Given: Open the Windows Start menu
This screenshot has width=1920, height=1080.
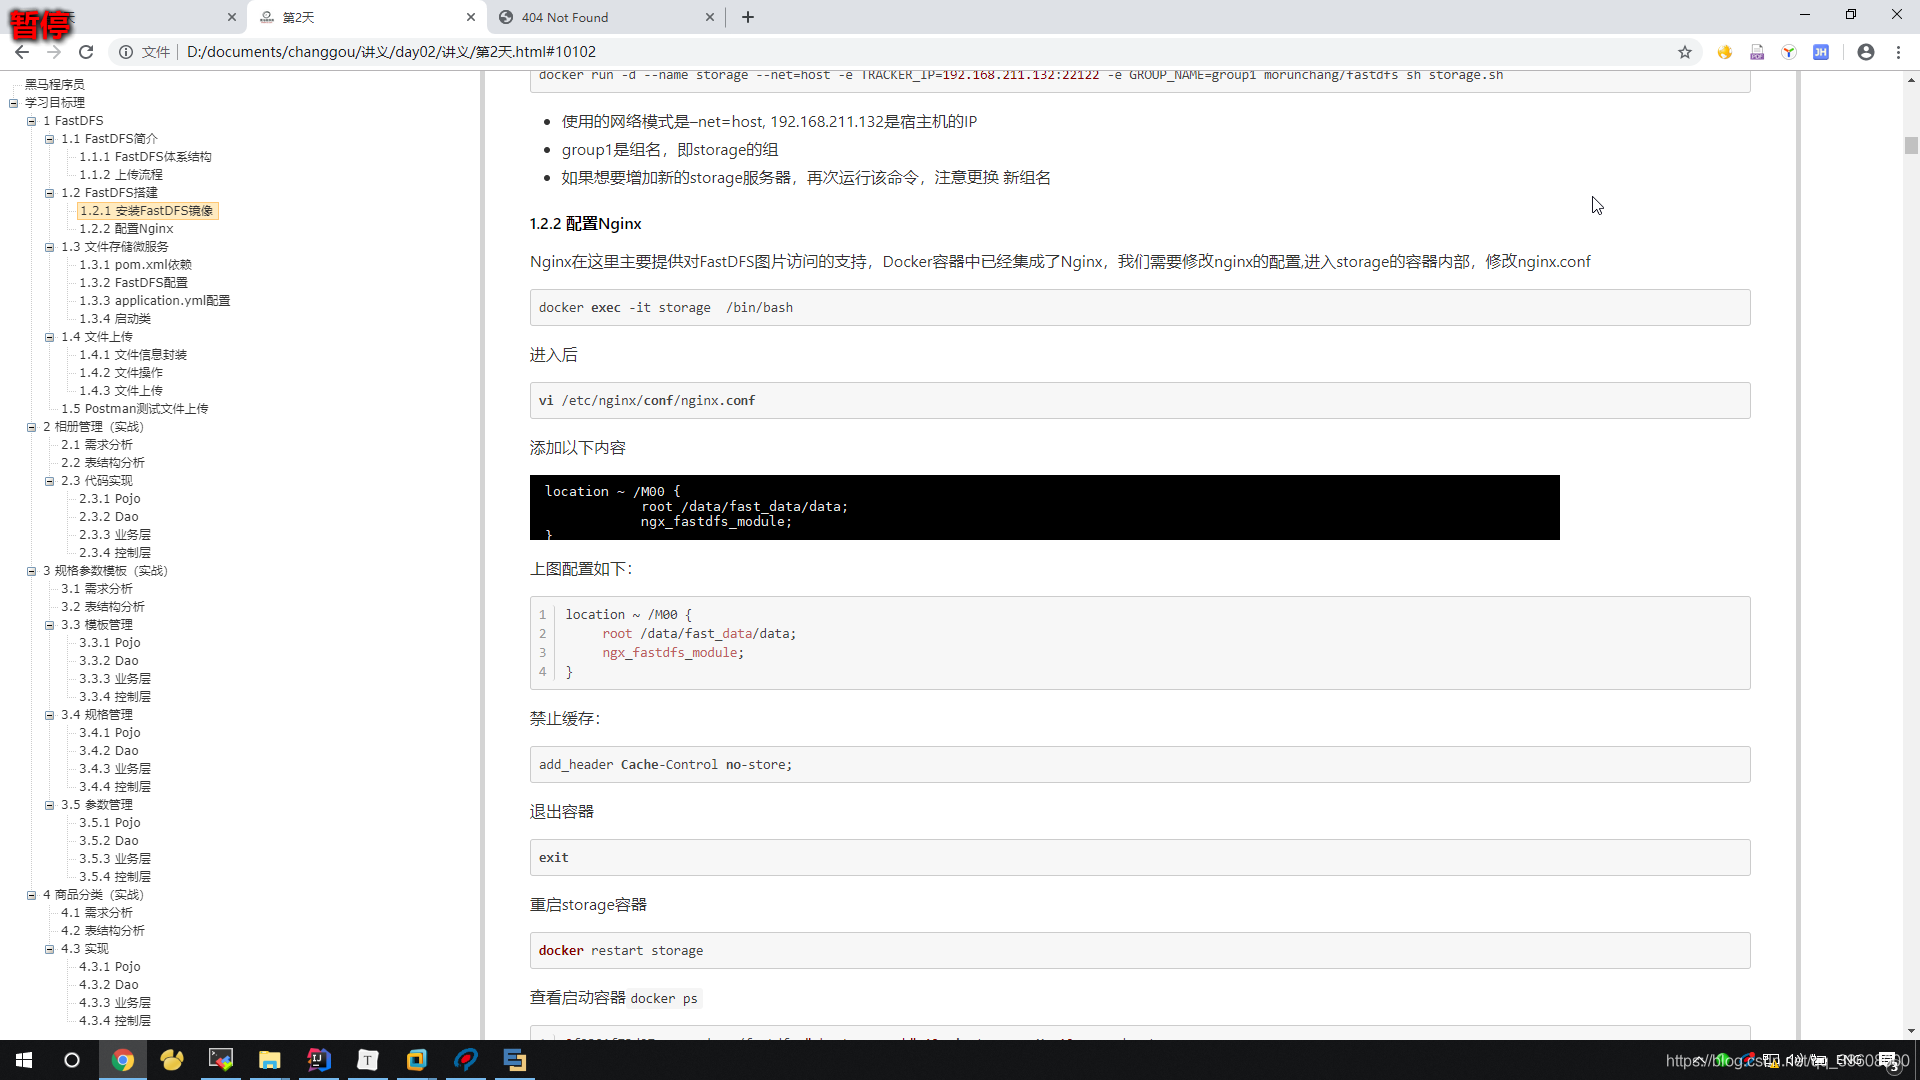Looking at the screenshot, I should pos(24,1060).
